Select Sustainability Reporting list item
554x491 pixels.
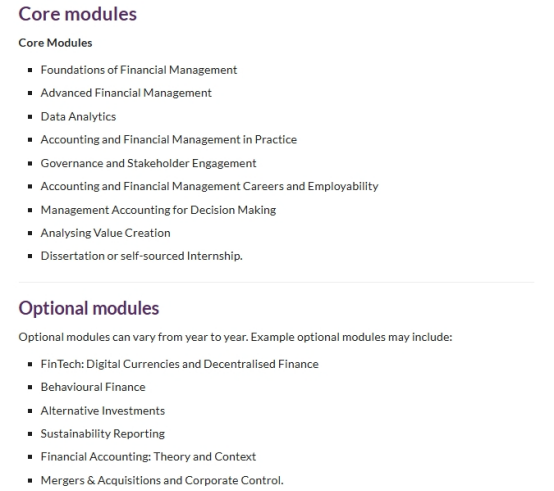click(x=103, y=434)
